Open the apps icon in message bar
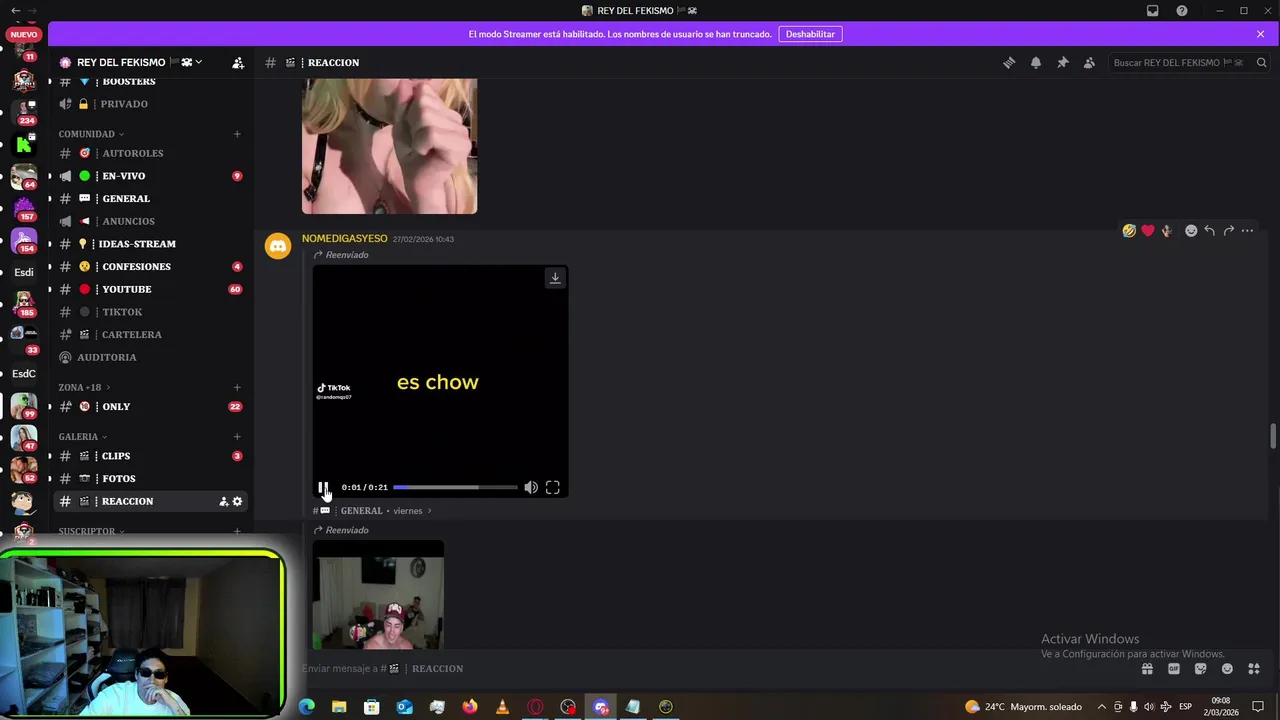The height and width of the screenshot is (720, 1280). pos(1254,669)
